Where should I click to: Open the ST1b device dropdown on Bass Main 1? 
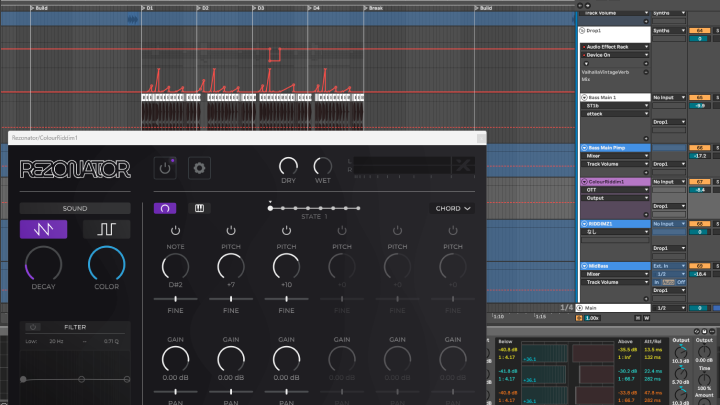click(x=615, y=106)
